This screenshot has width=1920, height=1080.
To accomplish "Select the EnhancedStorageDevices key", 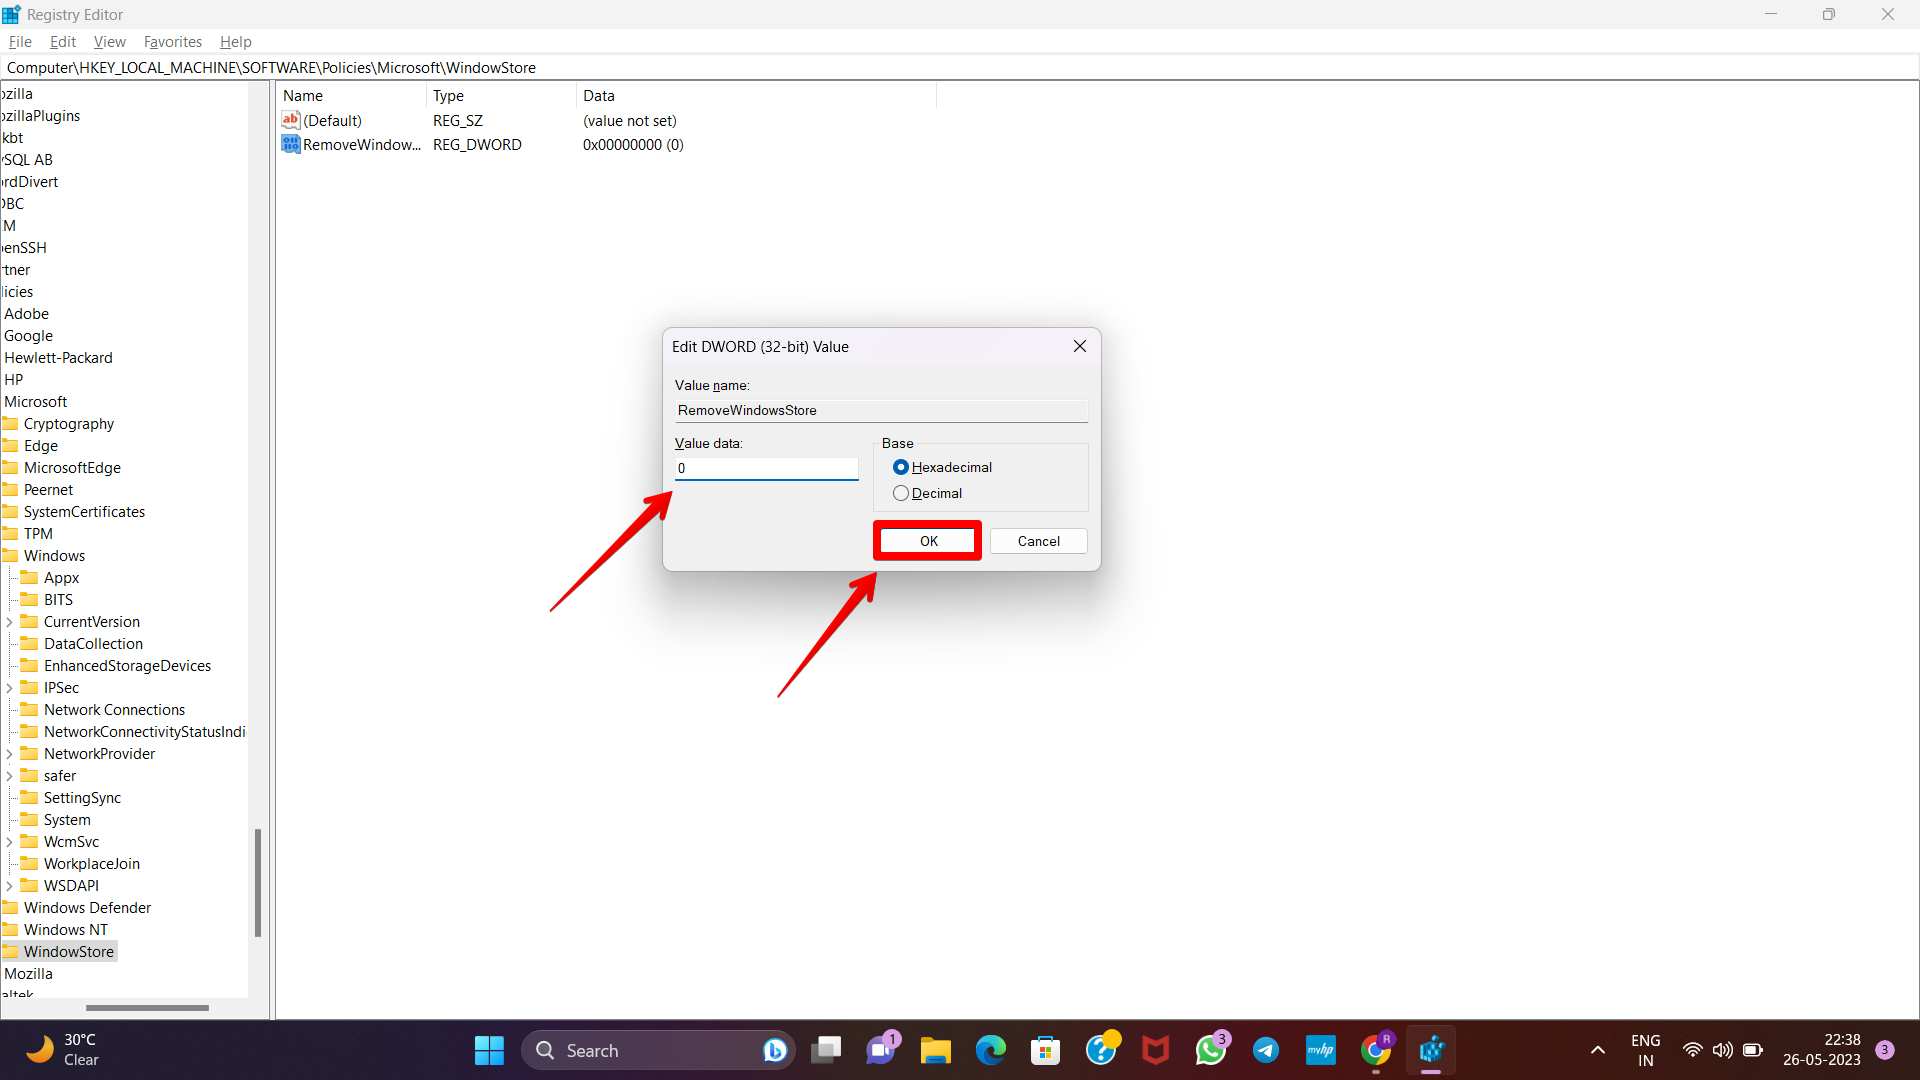I will (x=127, y=666).
